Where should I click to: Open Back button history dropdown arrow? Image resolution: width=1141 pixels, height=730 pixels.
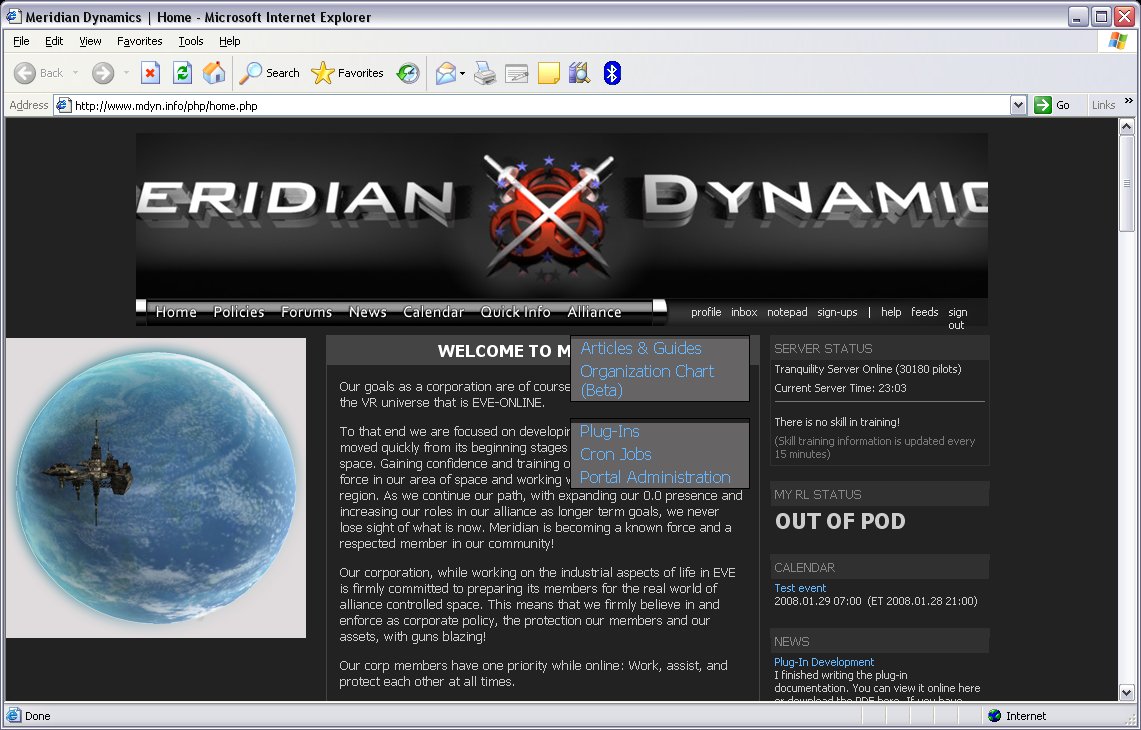click(75, 73)
